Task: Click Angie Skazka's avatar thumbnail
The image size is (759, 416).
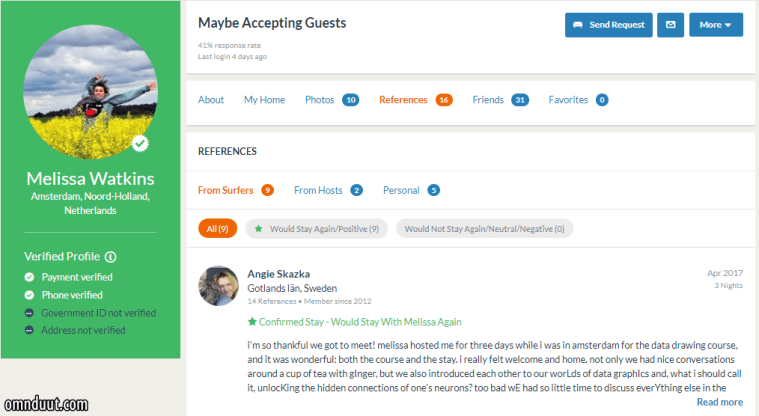Action: click(218, 285)
